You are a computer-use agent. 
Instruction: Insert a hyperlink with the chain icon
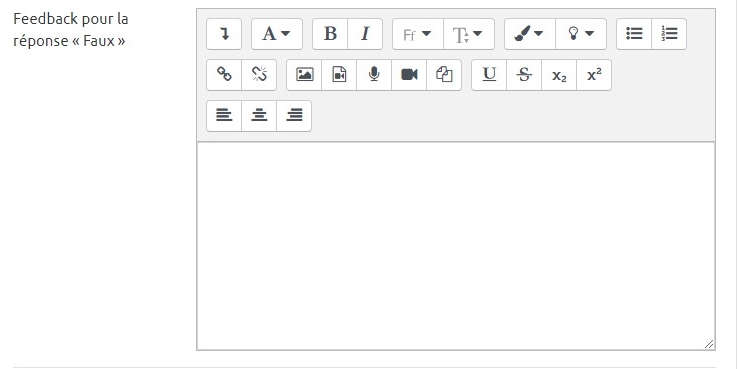(x=224, y=75)
